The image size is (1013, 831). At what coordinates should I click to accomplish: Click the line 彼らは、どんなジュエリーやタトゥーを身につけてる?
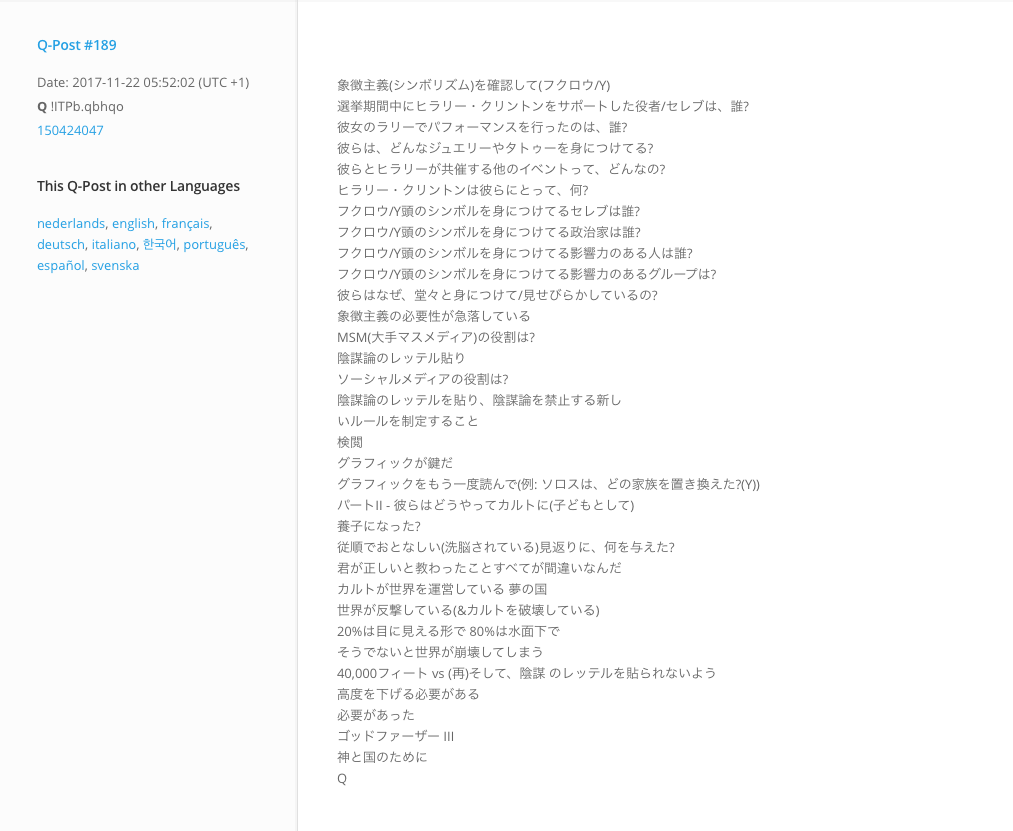tap(495, 148)
